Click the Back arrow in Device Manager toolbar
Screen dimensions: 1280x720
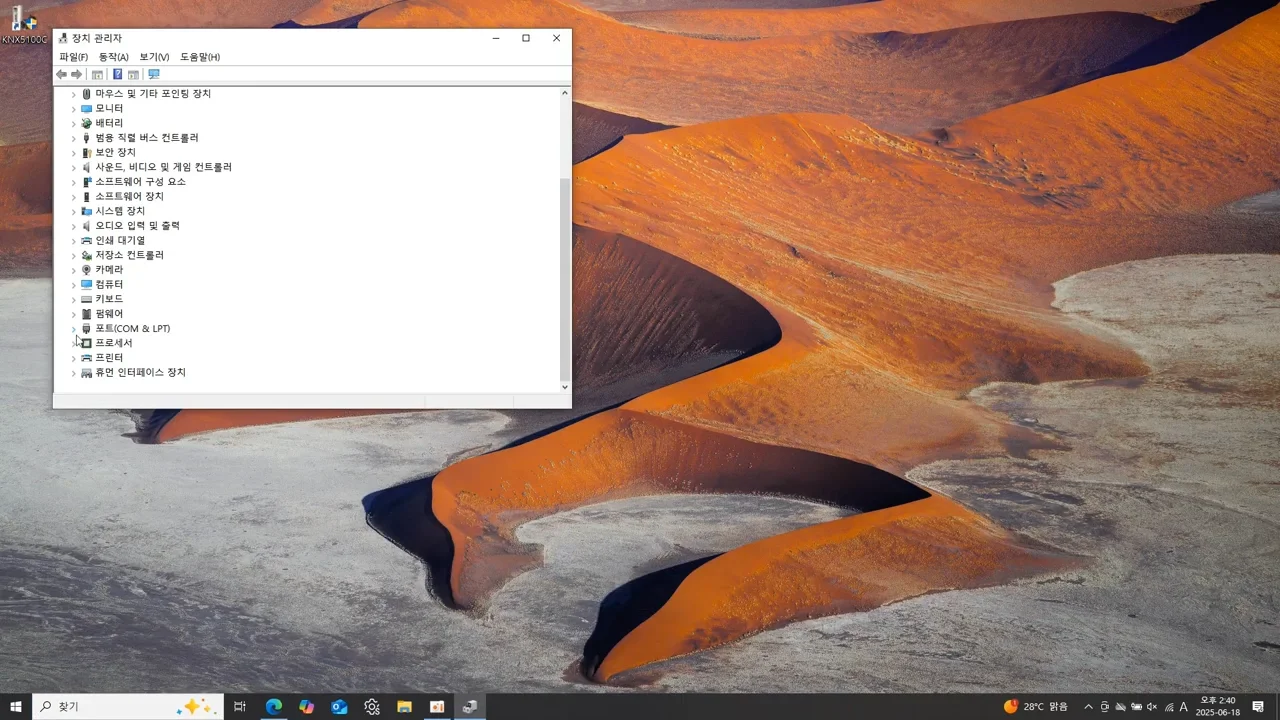pos(61,74)
